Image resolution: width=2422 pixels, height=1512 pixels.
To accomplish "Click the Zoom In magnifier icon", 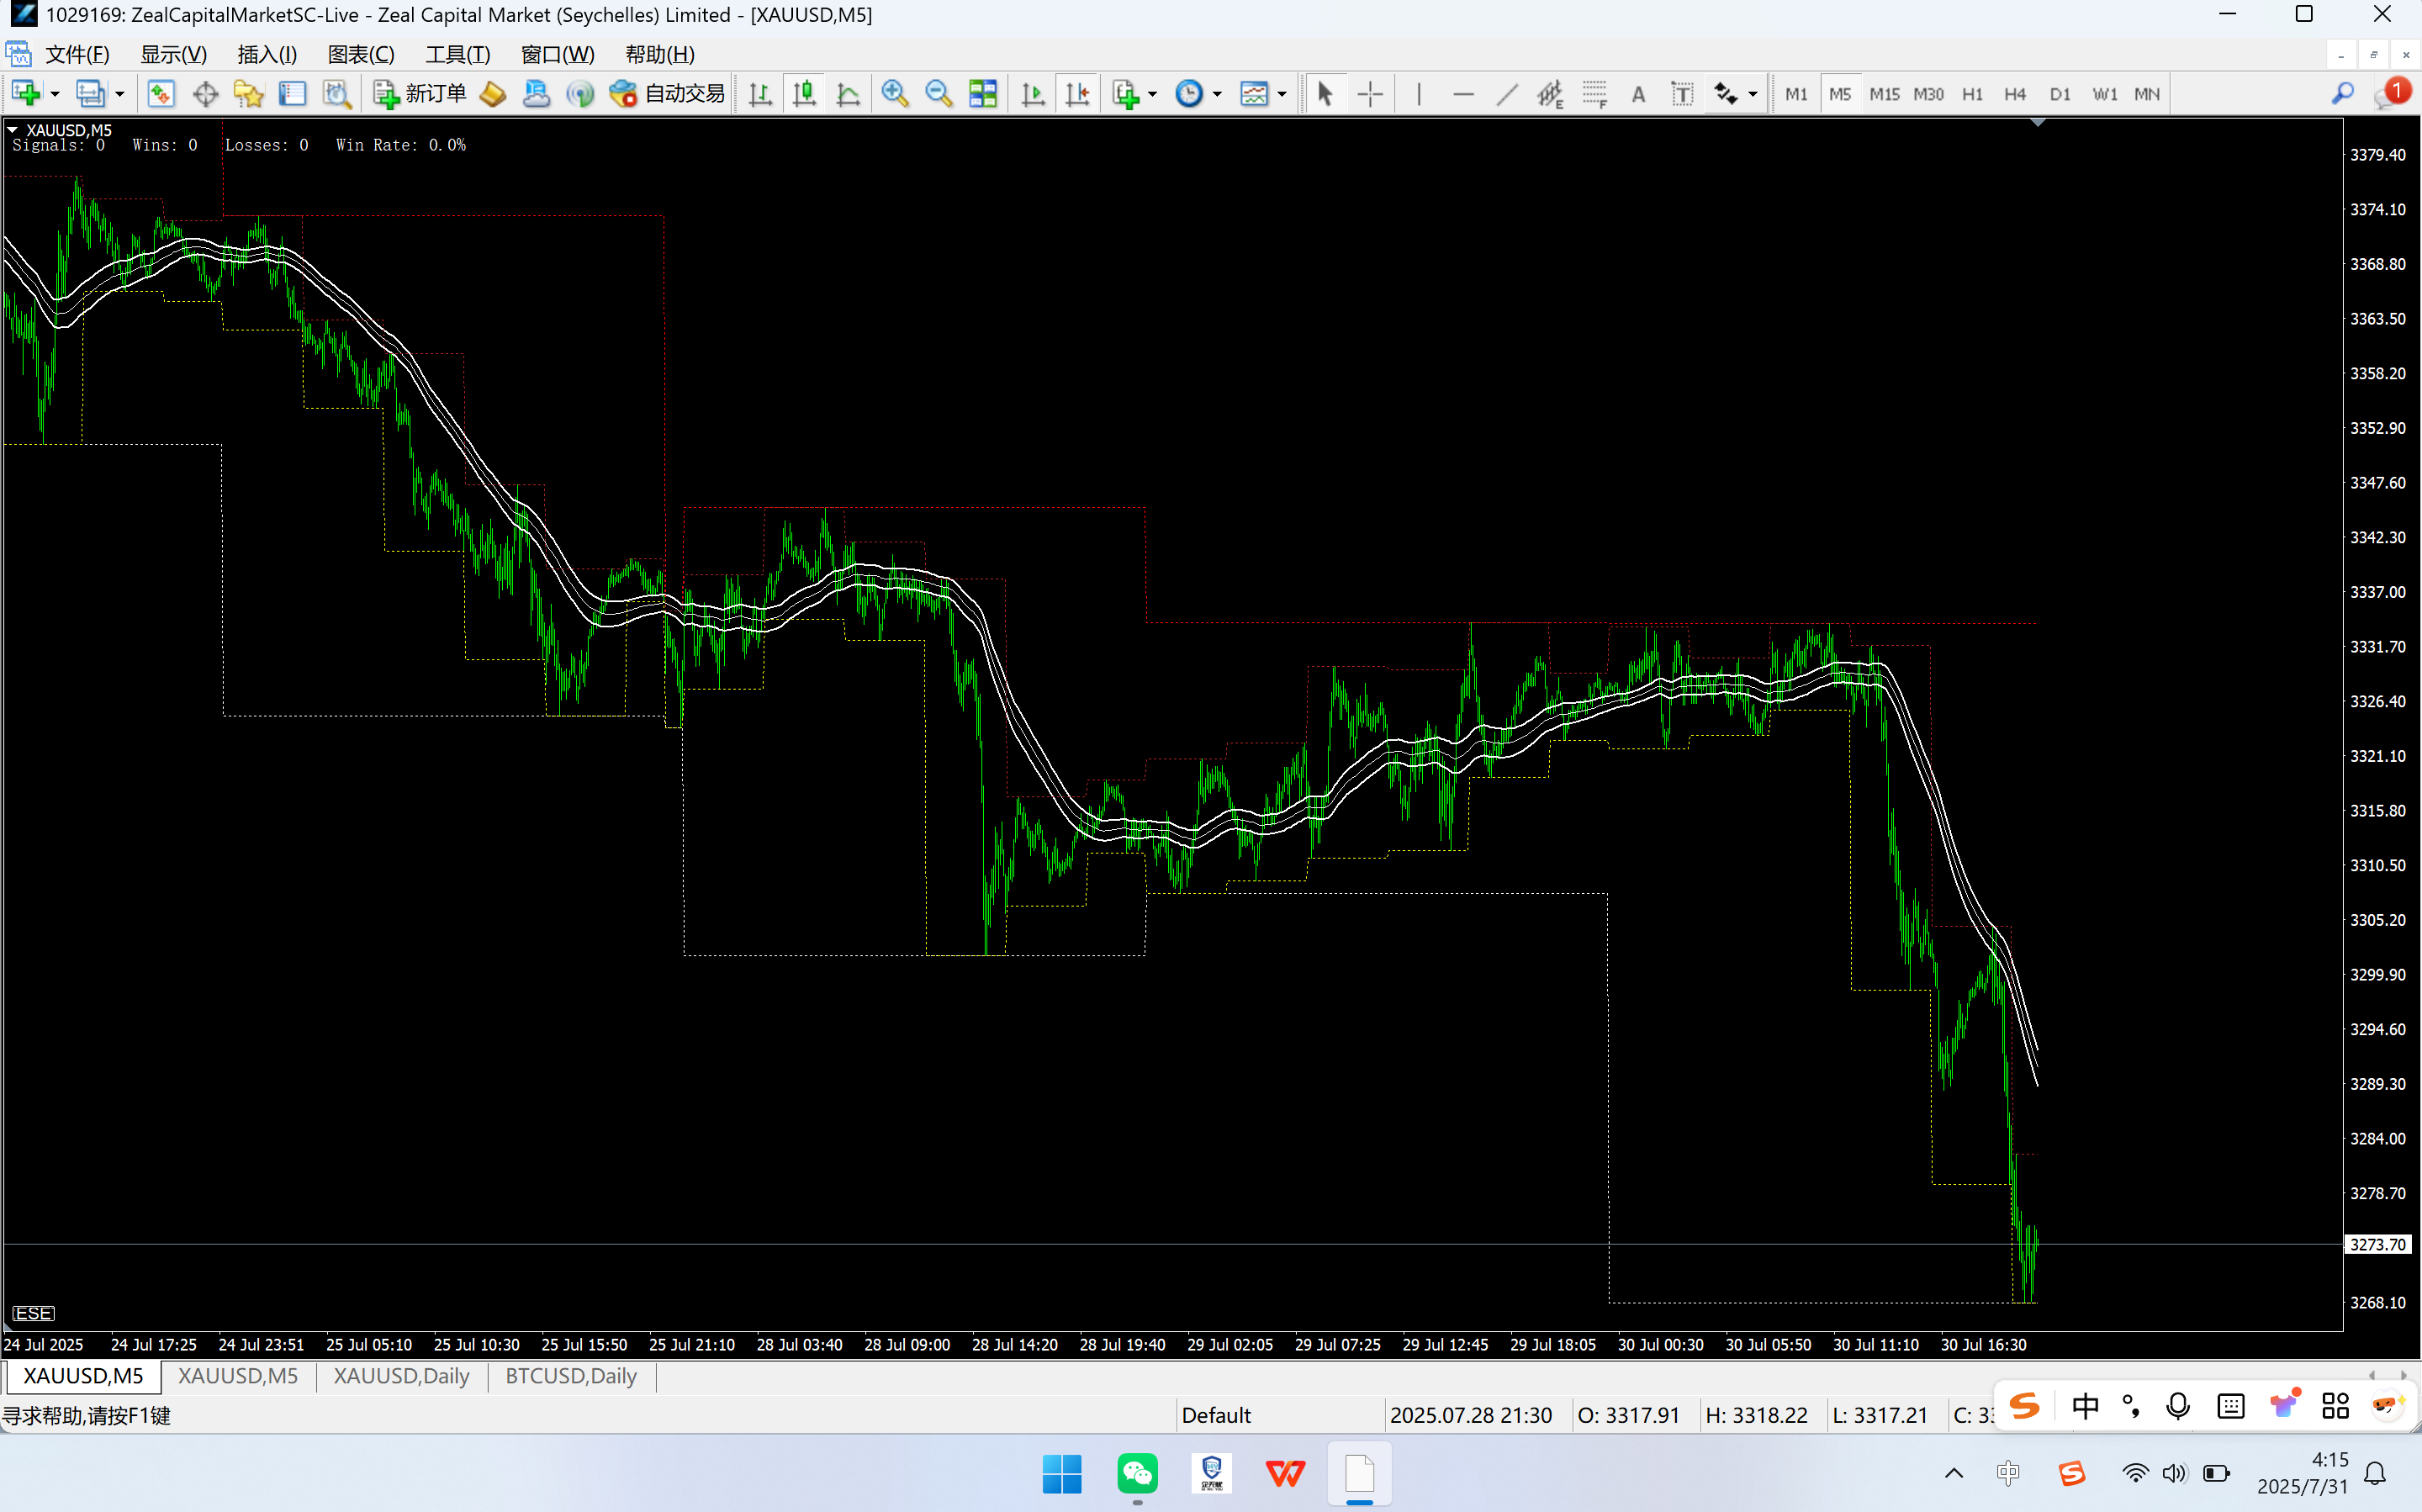I will click(x=895, y=94).
